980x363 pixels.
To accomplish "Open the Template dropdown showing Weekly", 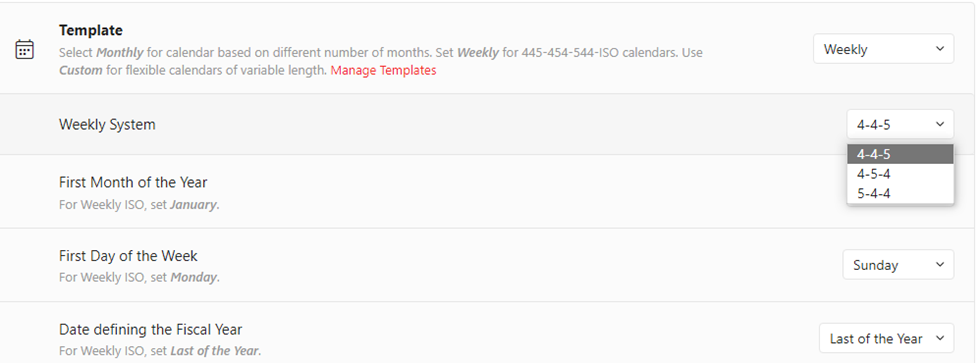I will [883, 49].
